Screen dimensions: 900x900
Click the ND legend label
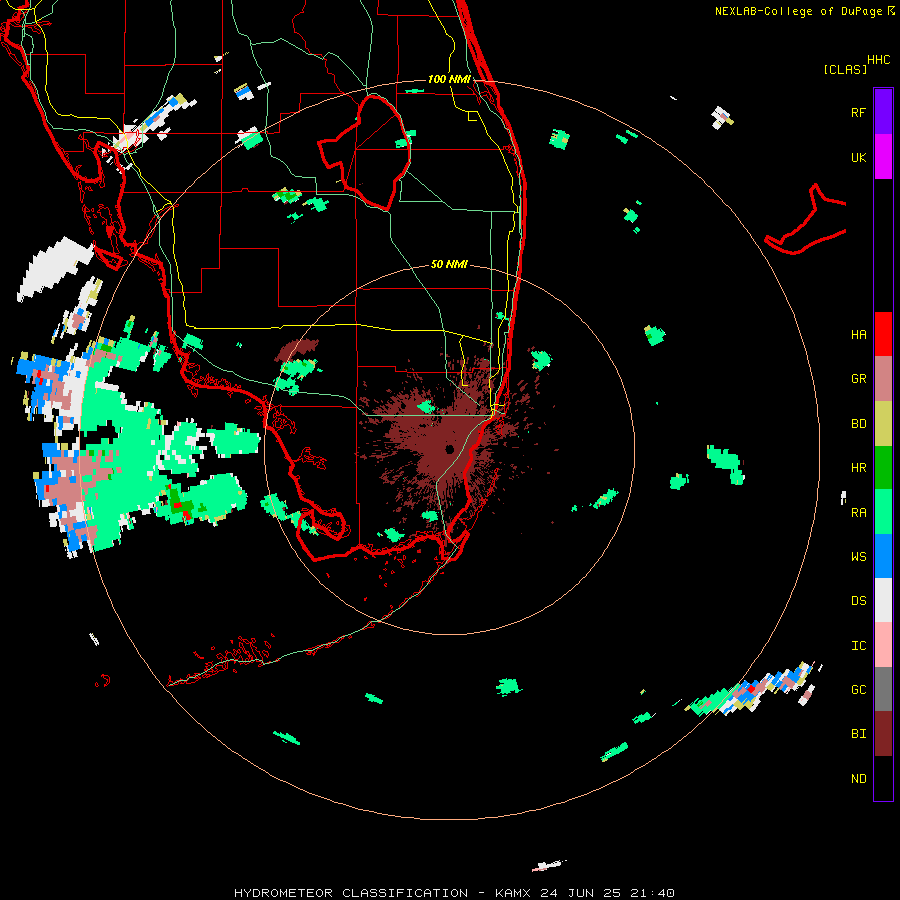[x=858, y=779]
